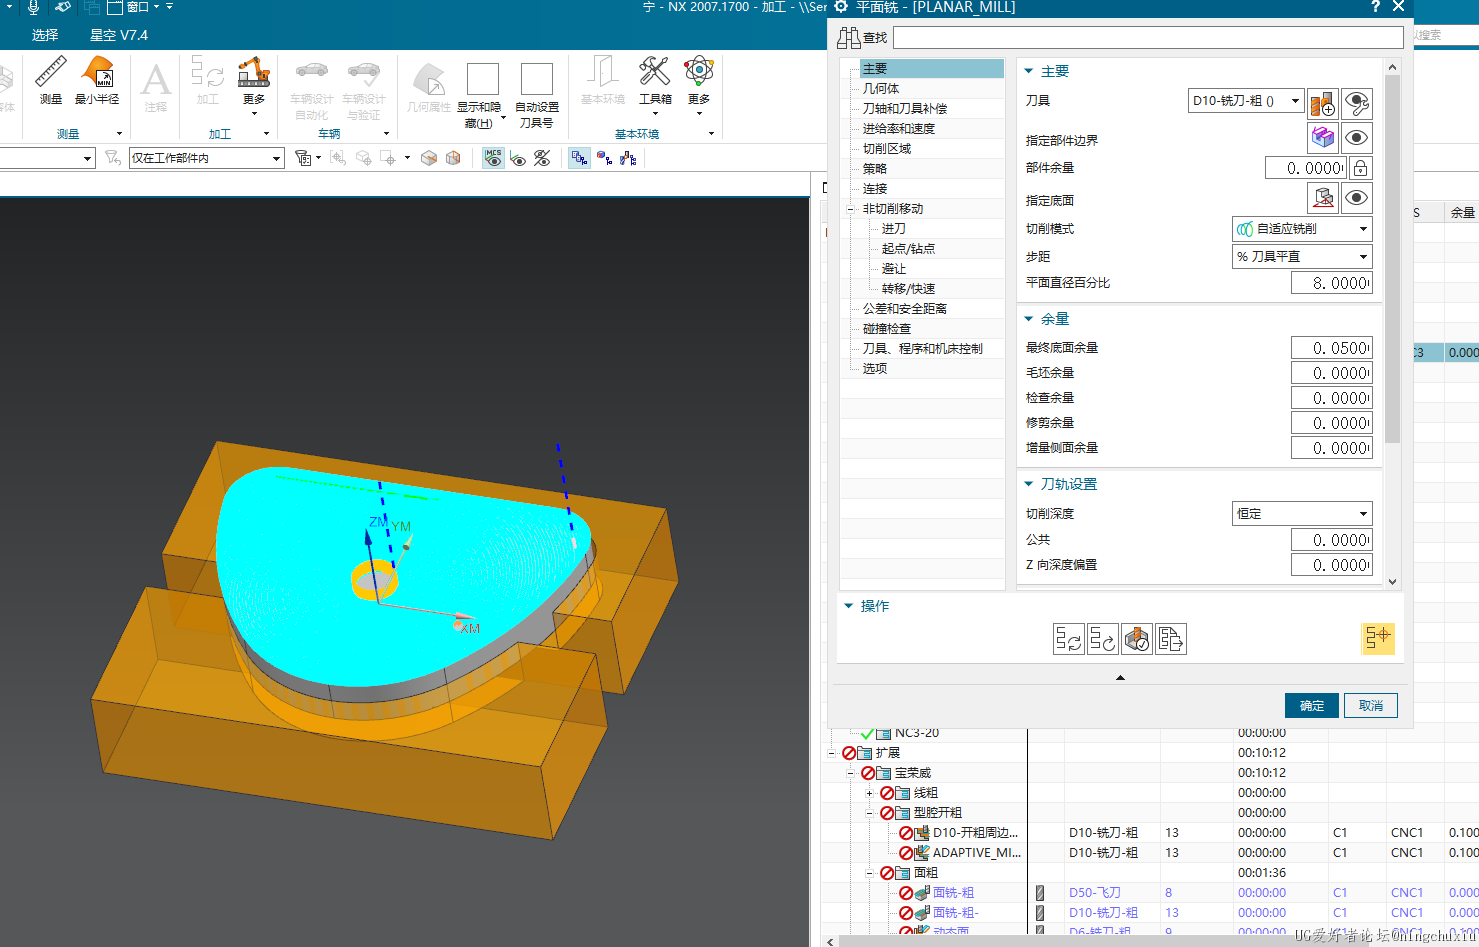The width and height of the screenshot is (1479, 947).
Task: Click the edit/display tool wrench-eye icon
Action: pyautogui.click(x=1356, y=103)
